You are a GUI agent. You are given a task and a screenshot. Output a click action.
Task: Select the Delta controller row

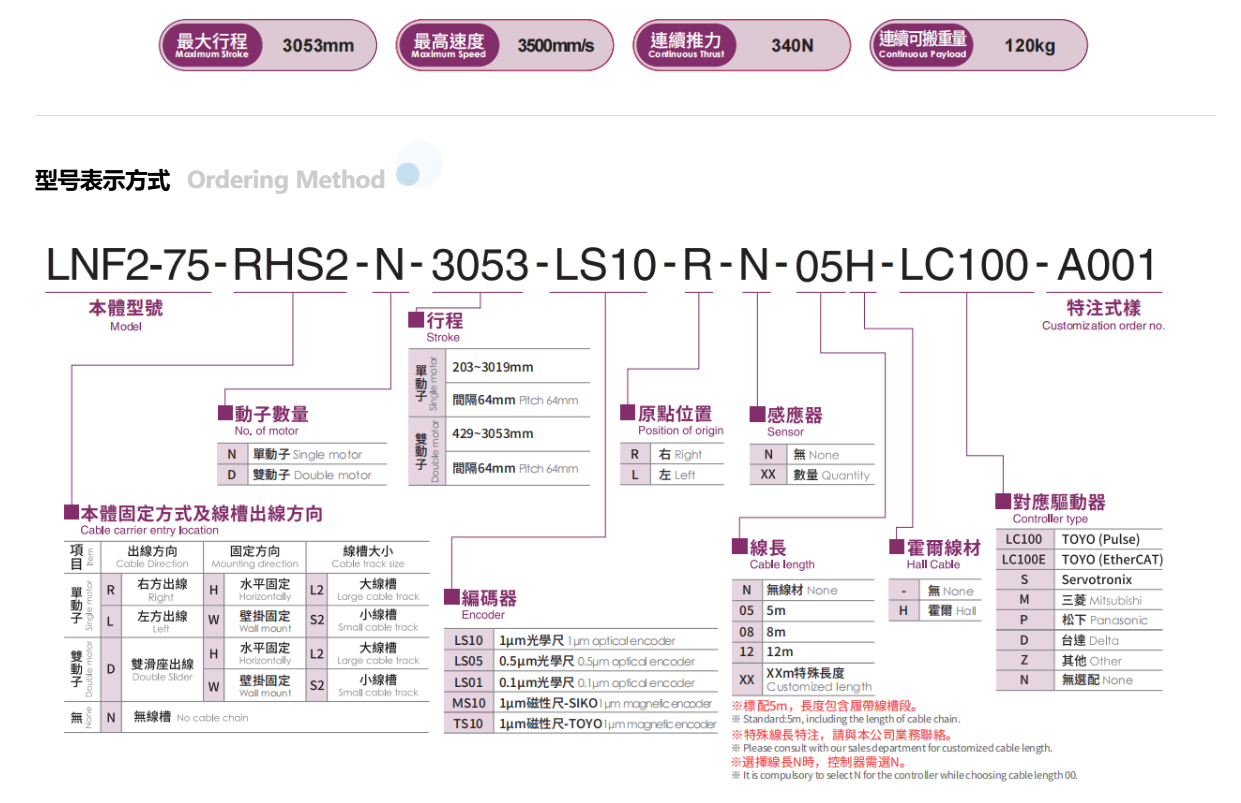pyautogui.click(x=1080, y=640)
